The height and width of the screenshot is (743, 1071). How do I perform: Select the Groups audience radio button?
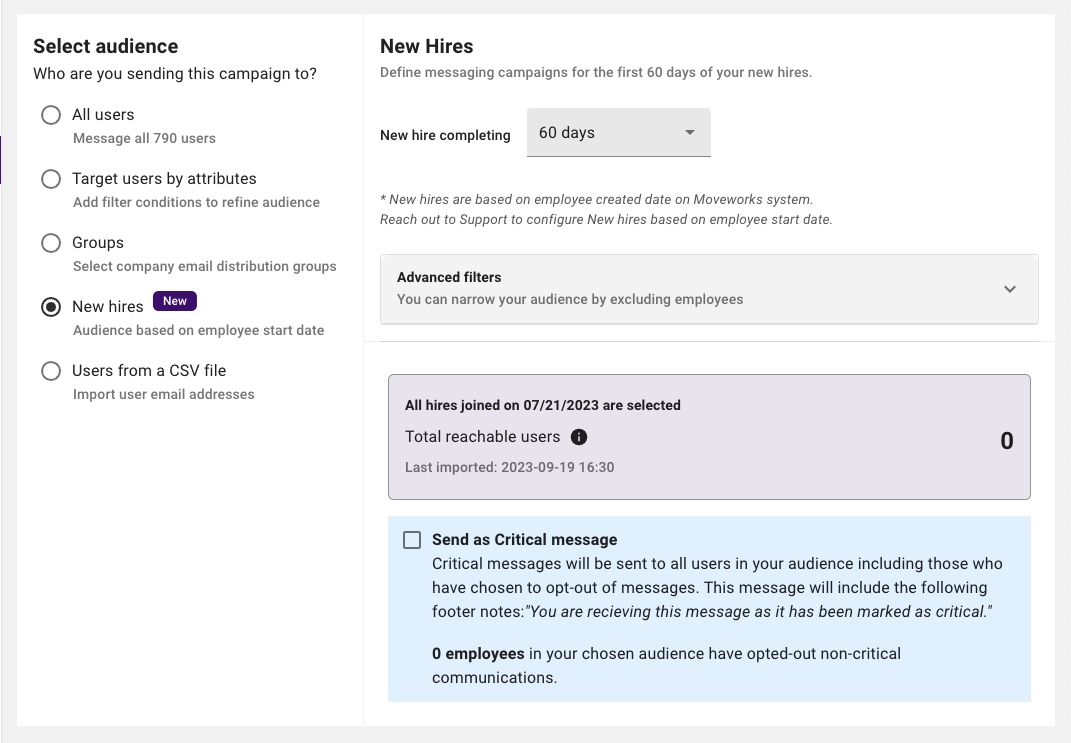(51, 243)
